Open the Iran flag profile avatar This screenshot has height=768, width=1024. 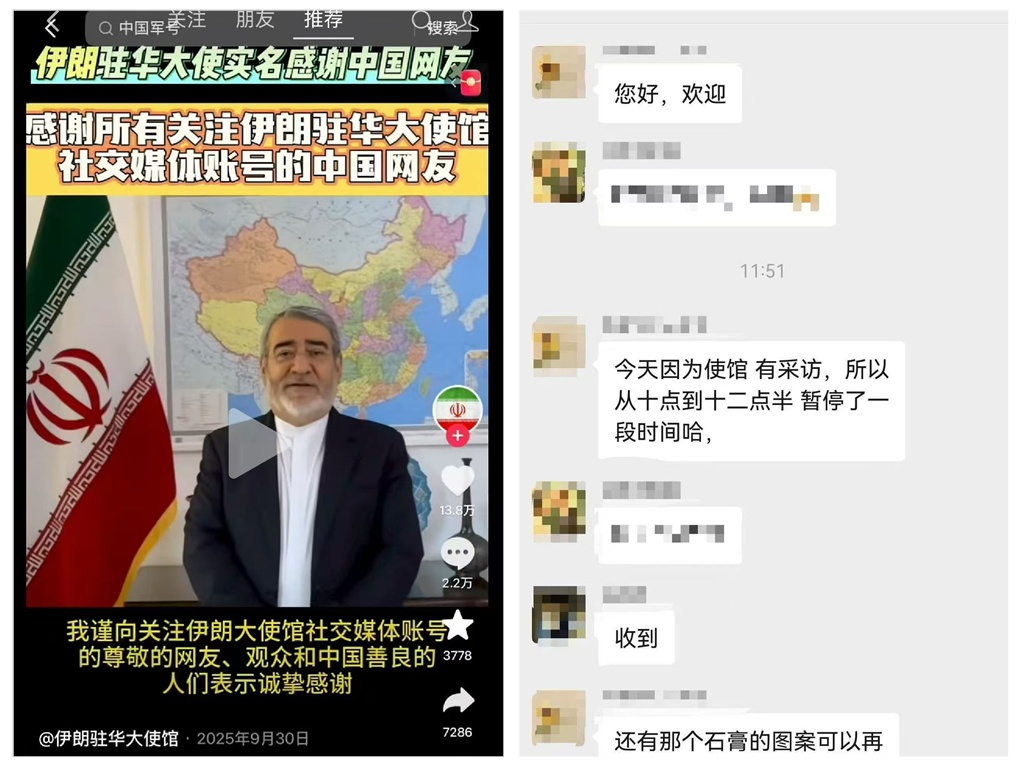tap(457, 409)
